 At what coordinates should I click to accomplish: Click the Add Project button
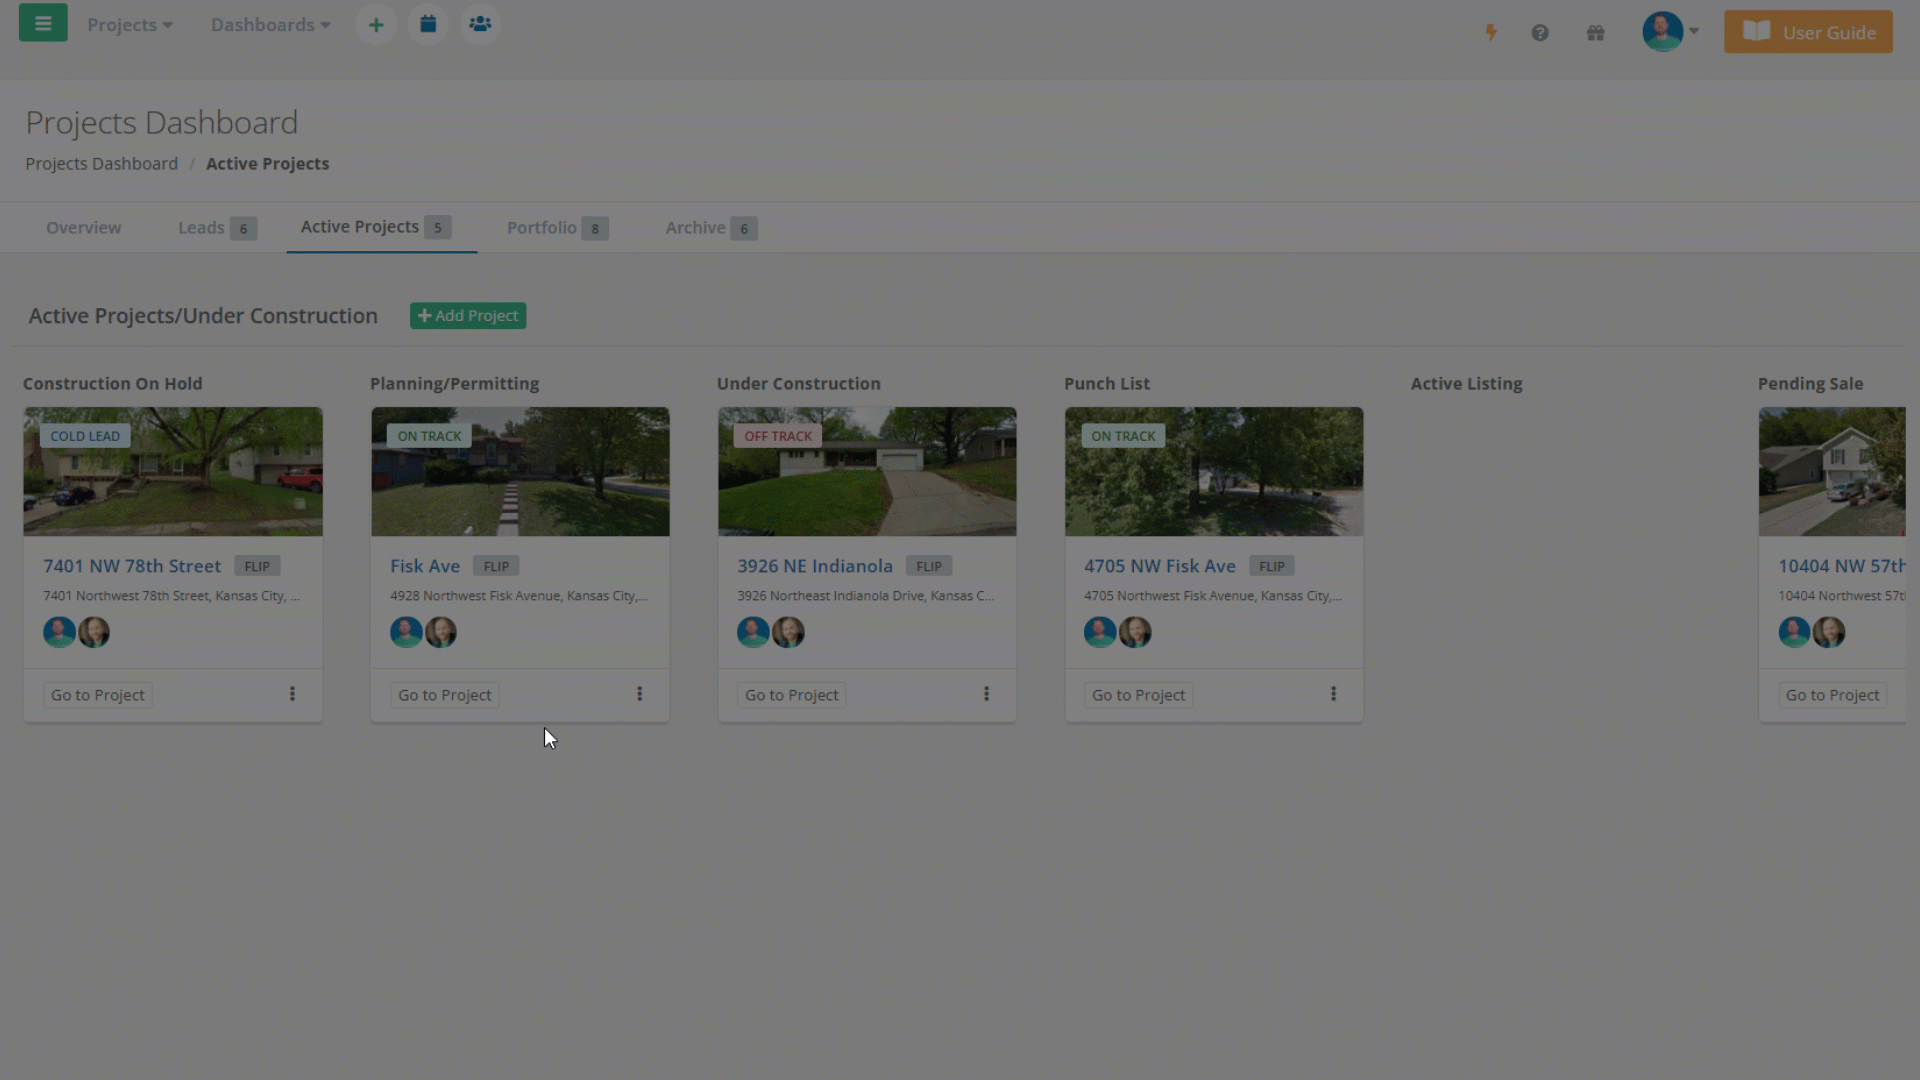pyautogui.click(x=468, y=316)
